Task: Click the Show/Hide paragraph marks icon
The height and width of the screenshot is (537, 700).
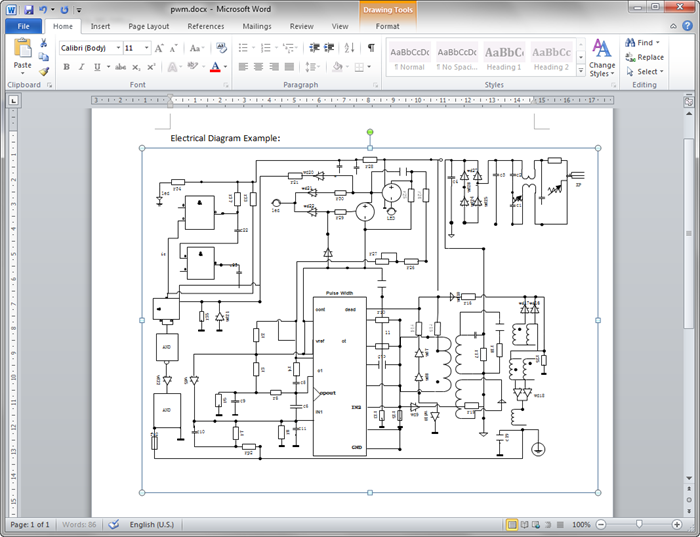Action: 371,47
